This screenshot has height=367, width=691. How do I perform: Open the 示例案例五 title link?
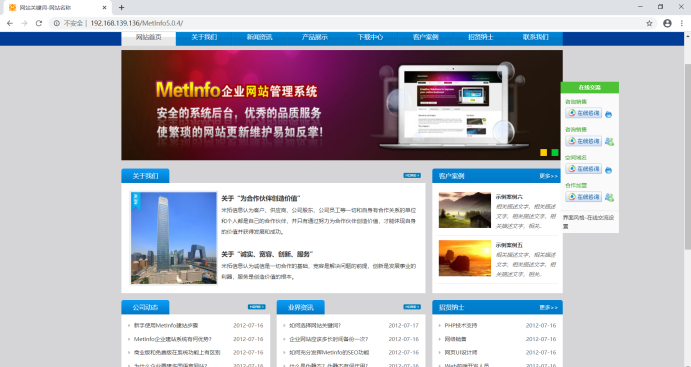[x=509, y=245]
